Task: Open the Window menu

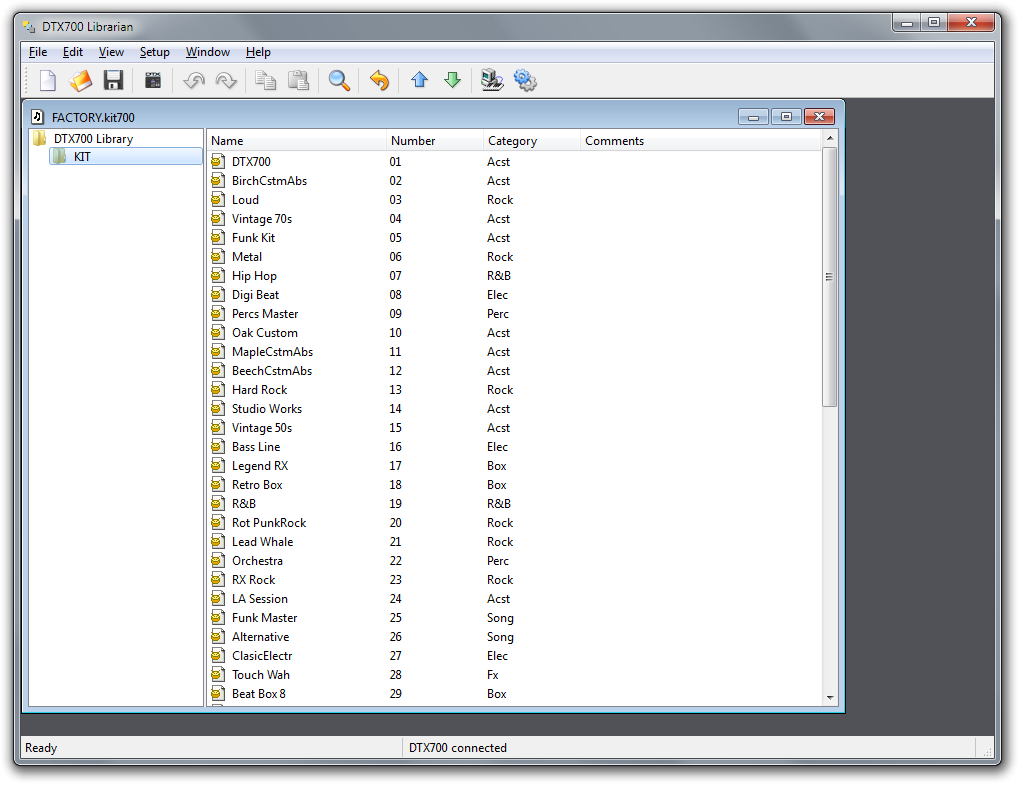Action: pos(207,52)
